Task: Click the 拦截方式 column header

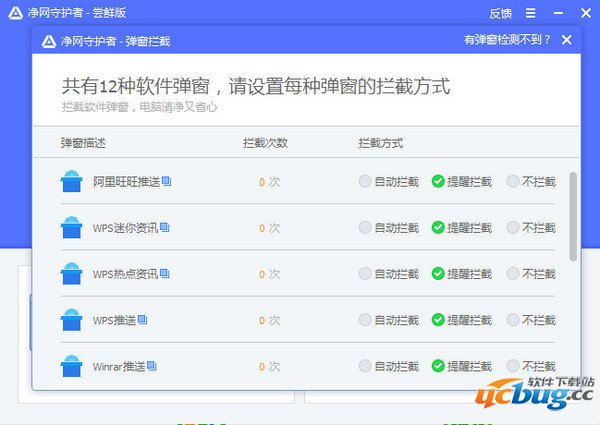Action: tap(381, 143)
